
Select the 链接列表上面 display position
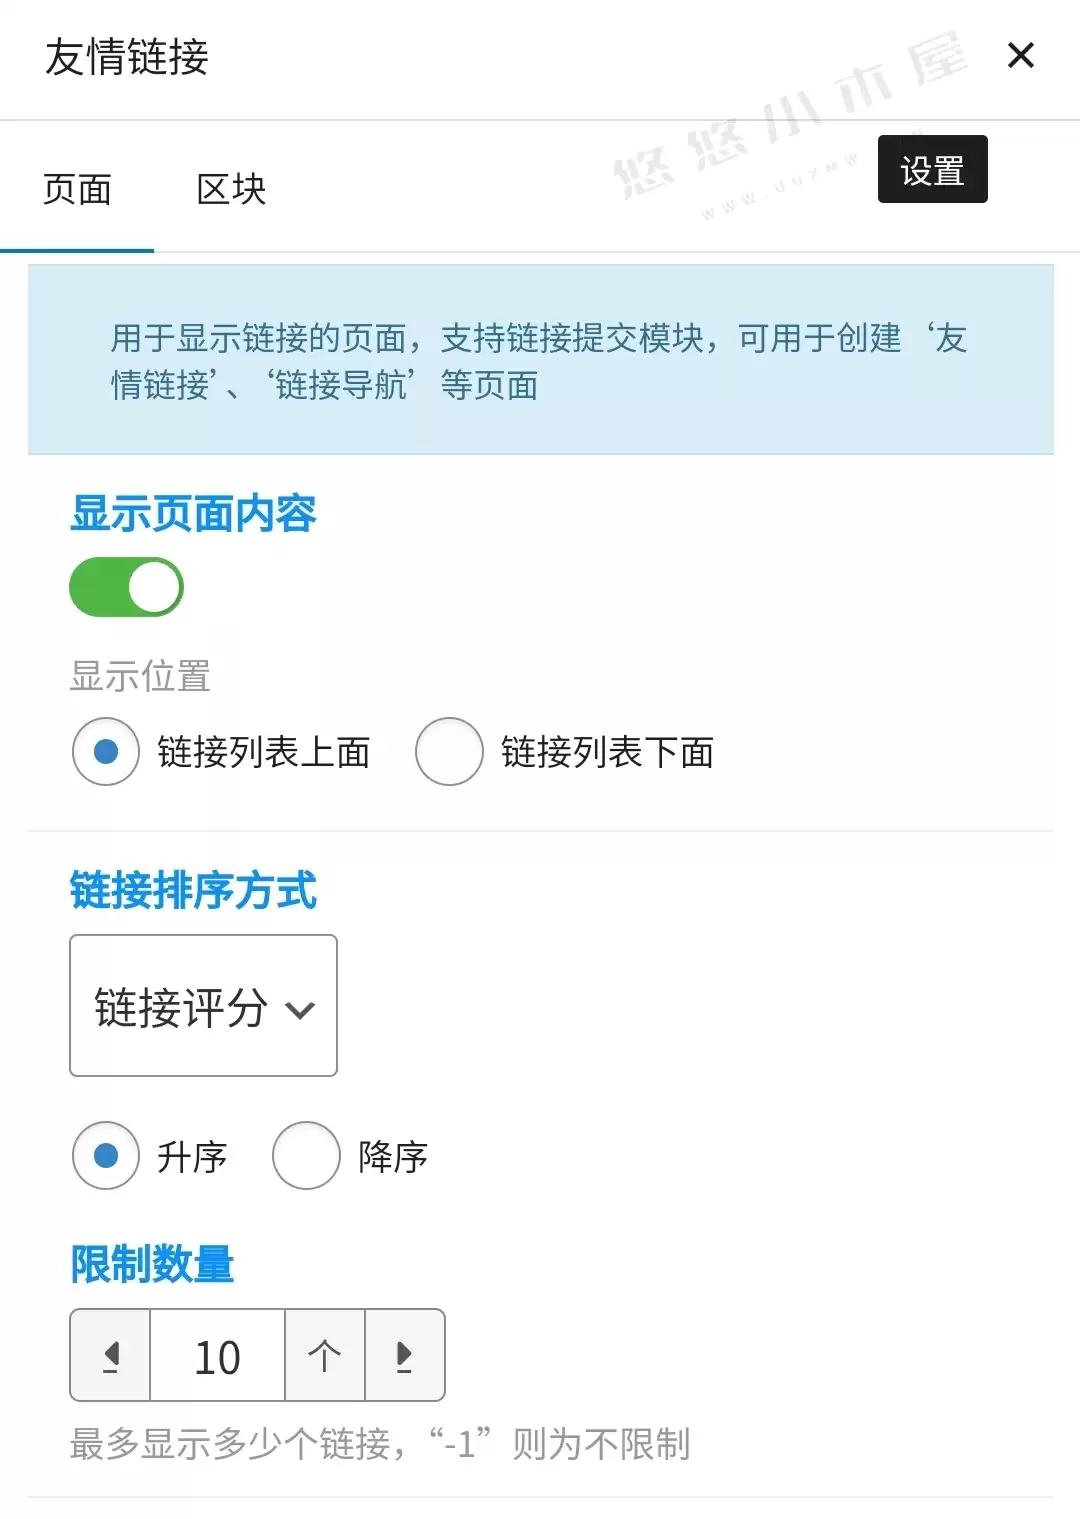pos(105,752)
